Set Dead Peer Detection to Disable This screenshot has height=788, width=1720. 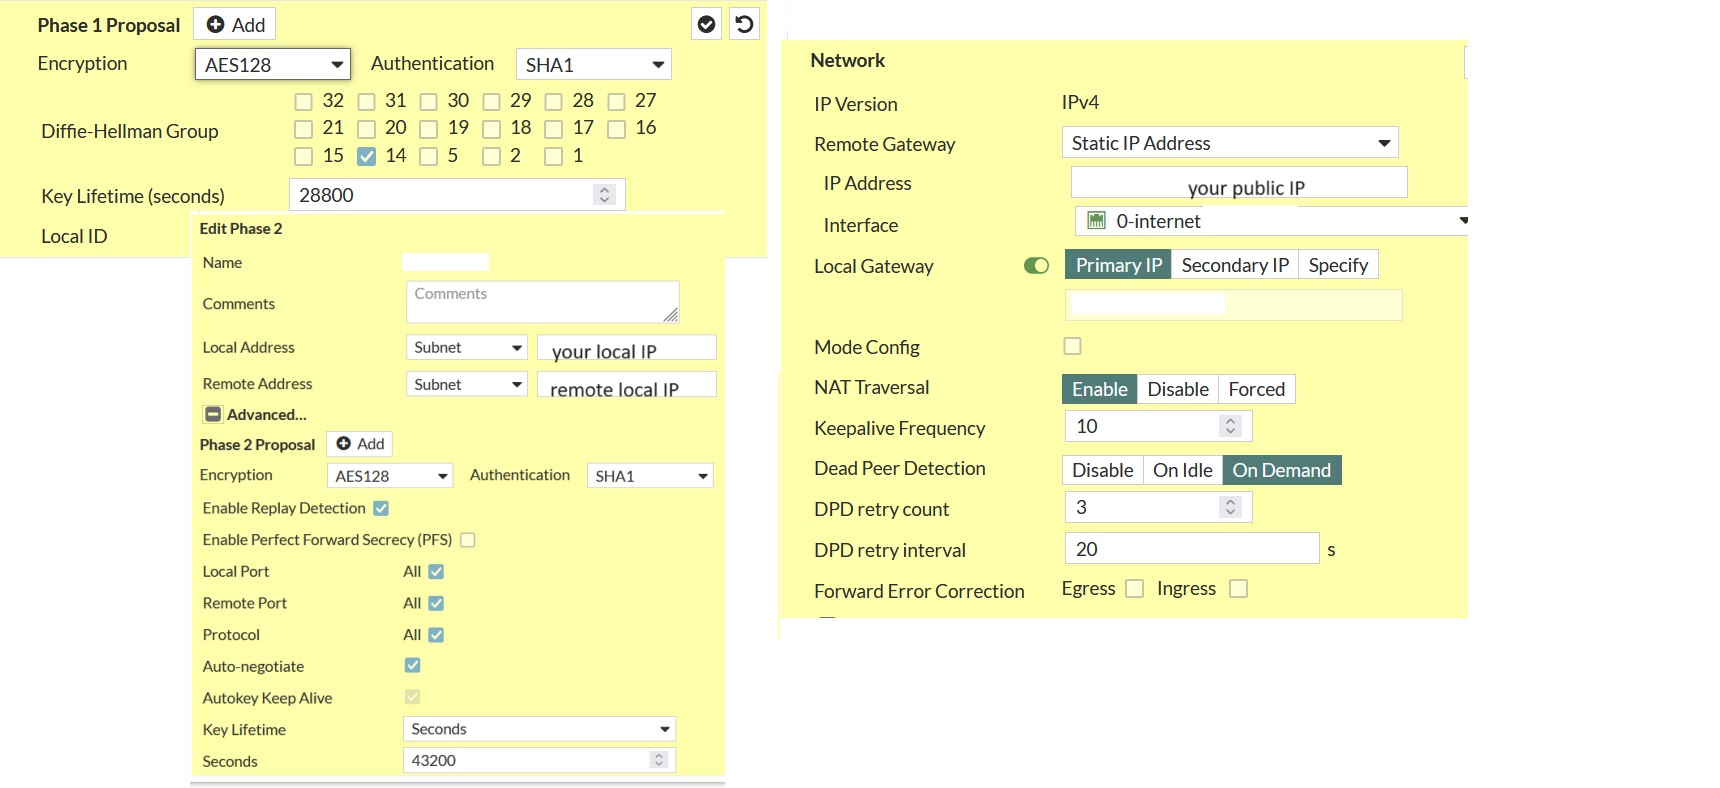1103,470
